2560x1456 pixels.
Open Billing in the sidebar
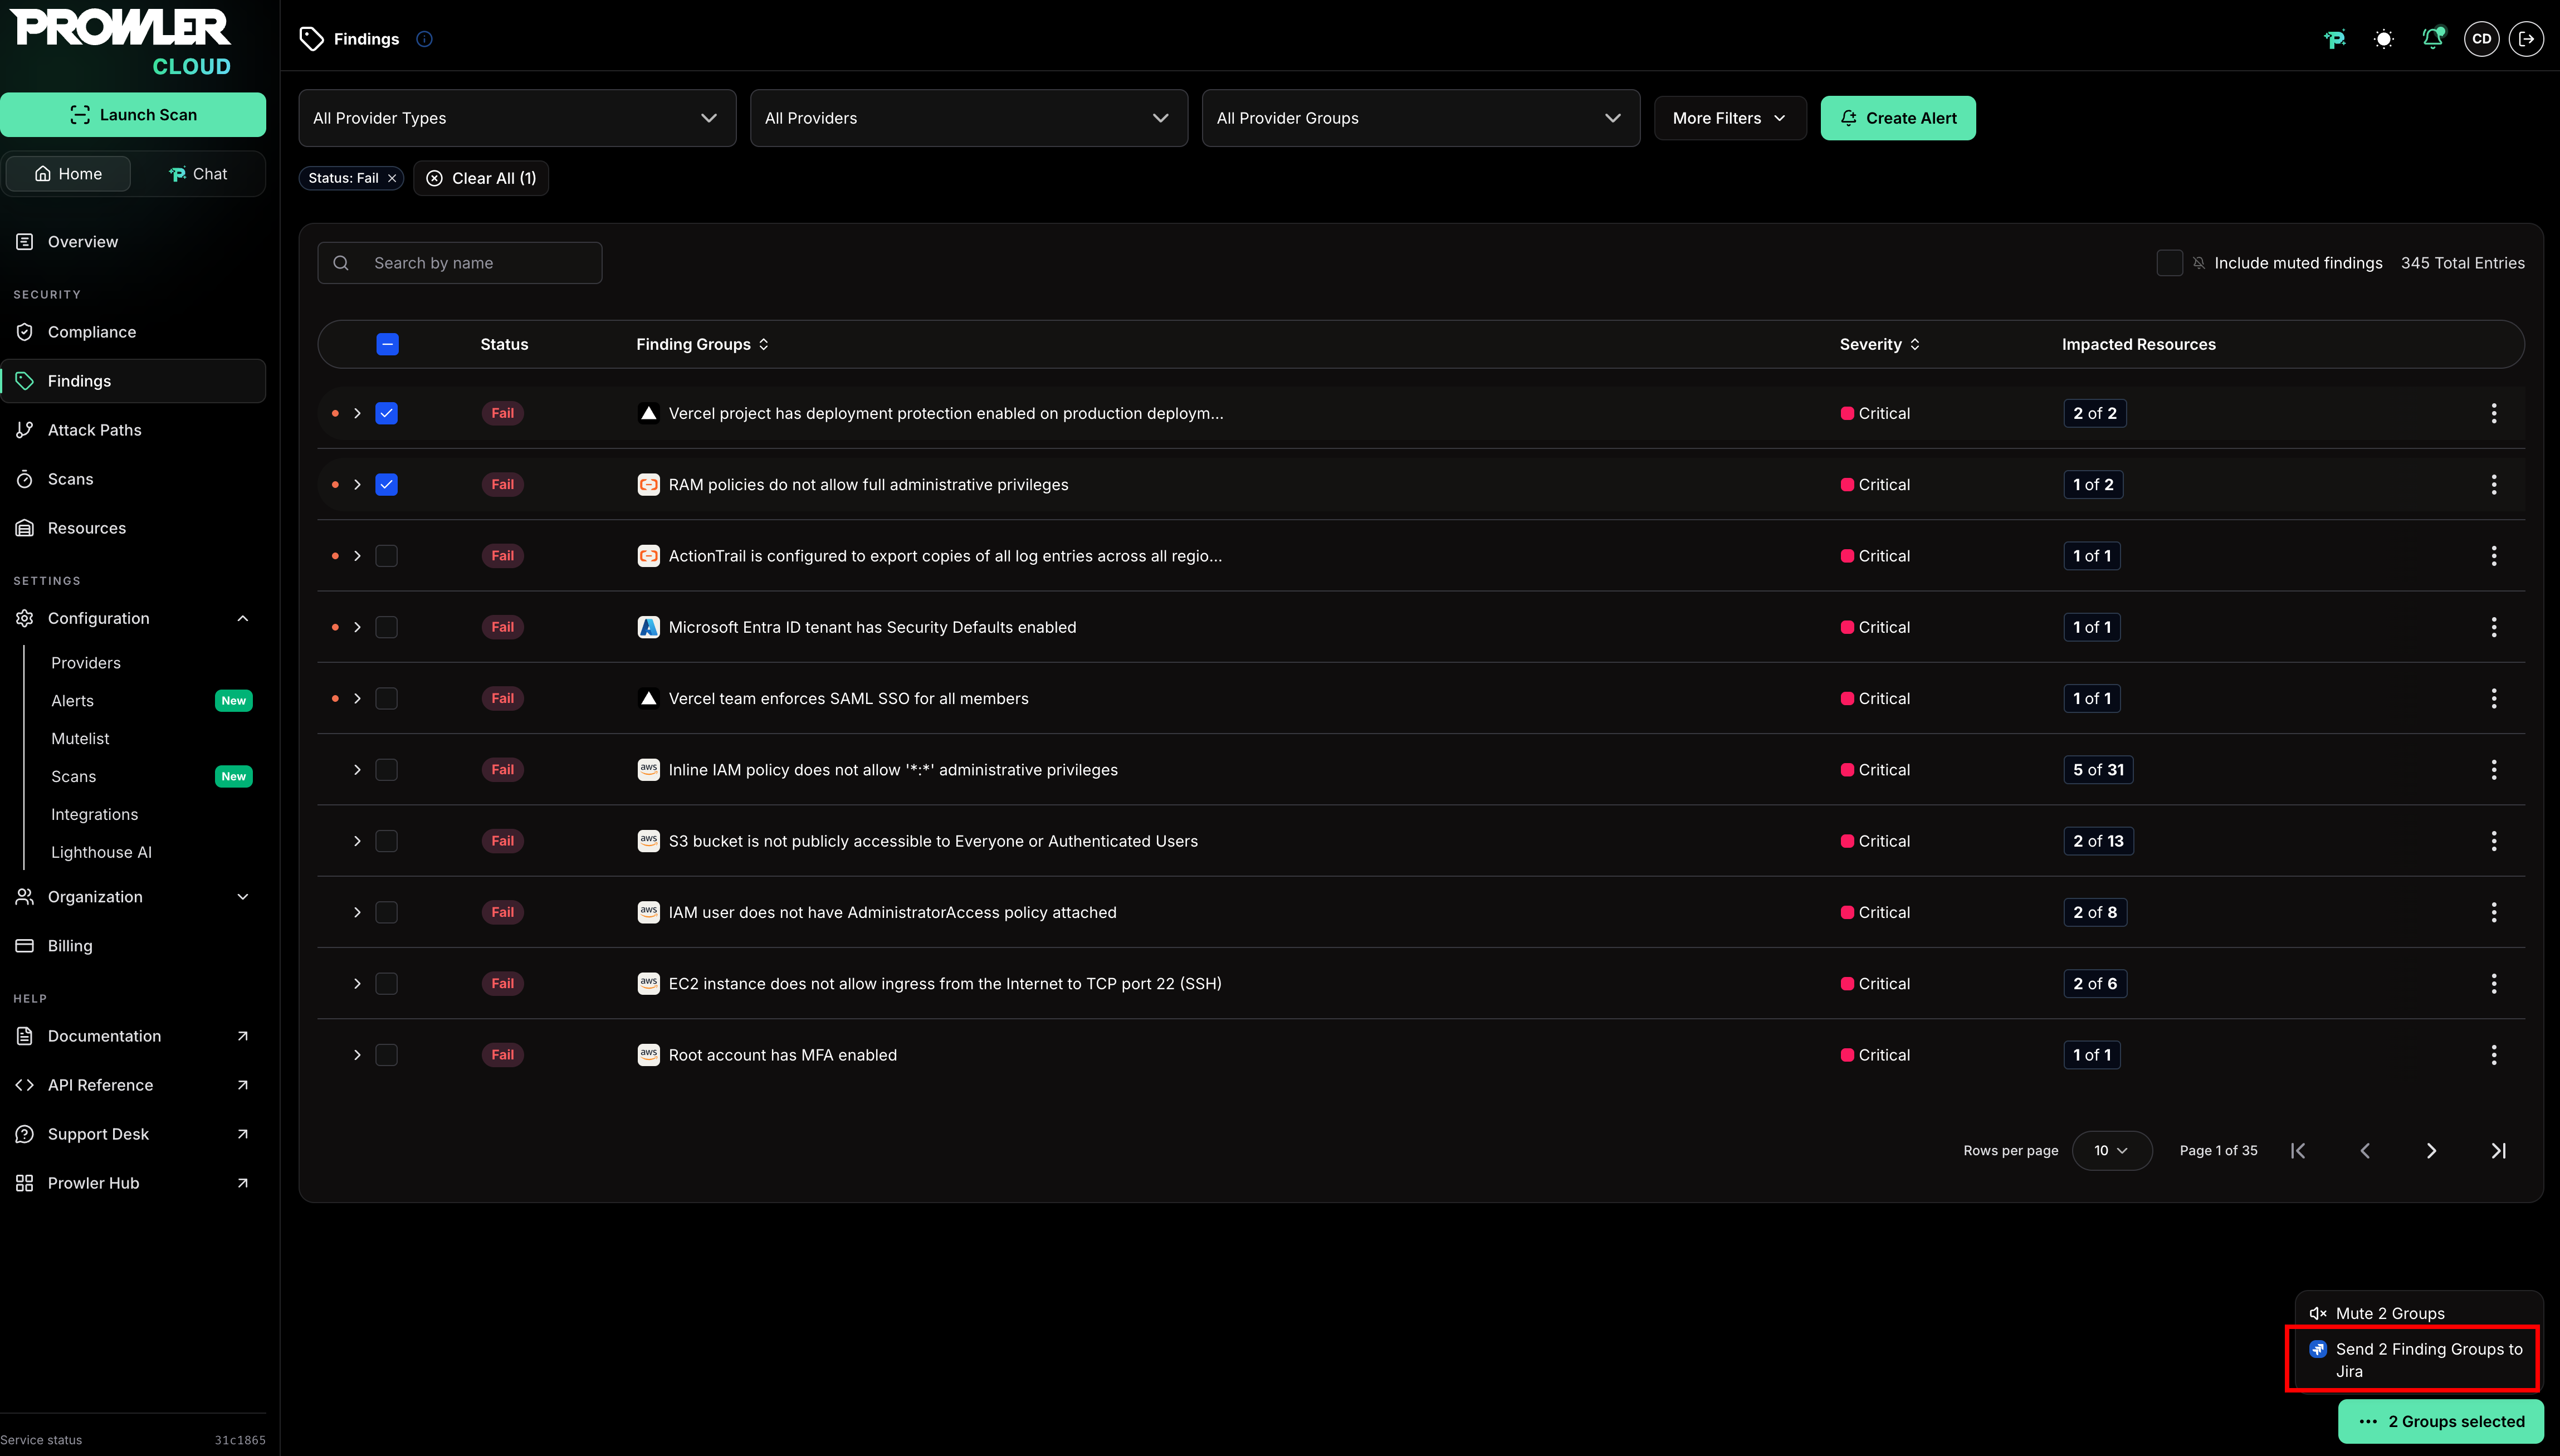[x=133, y=946]
